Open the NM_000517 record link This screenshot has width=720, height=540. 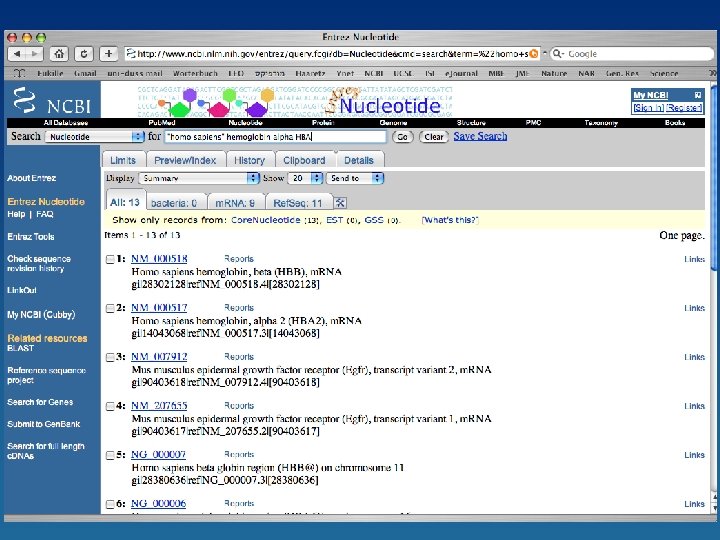click(159, 308)
